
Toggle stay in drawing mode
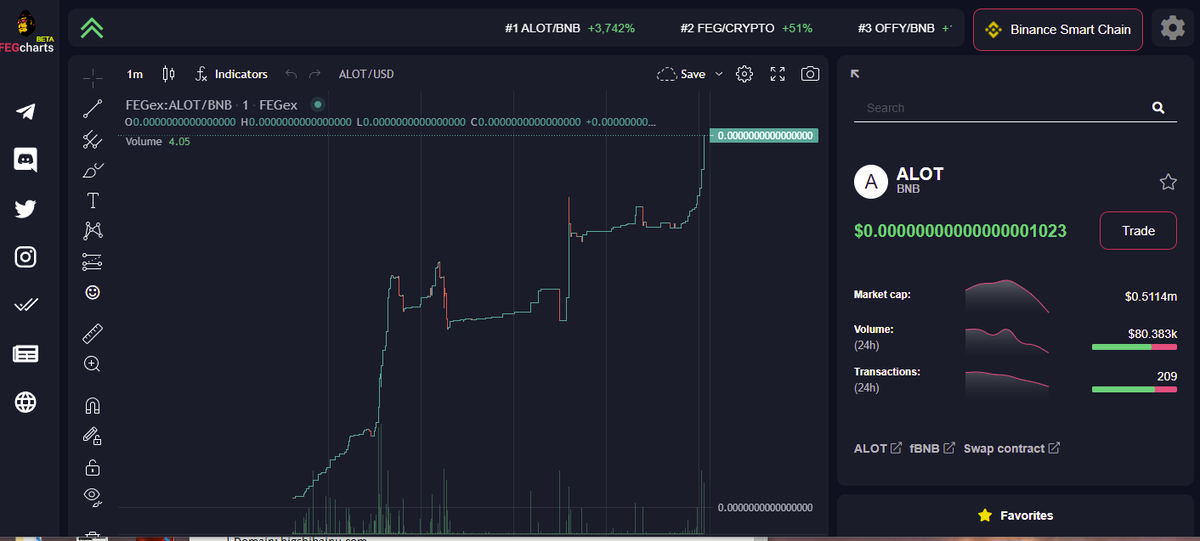point(92,436)
